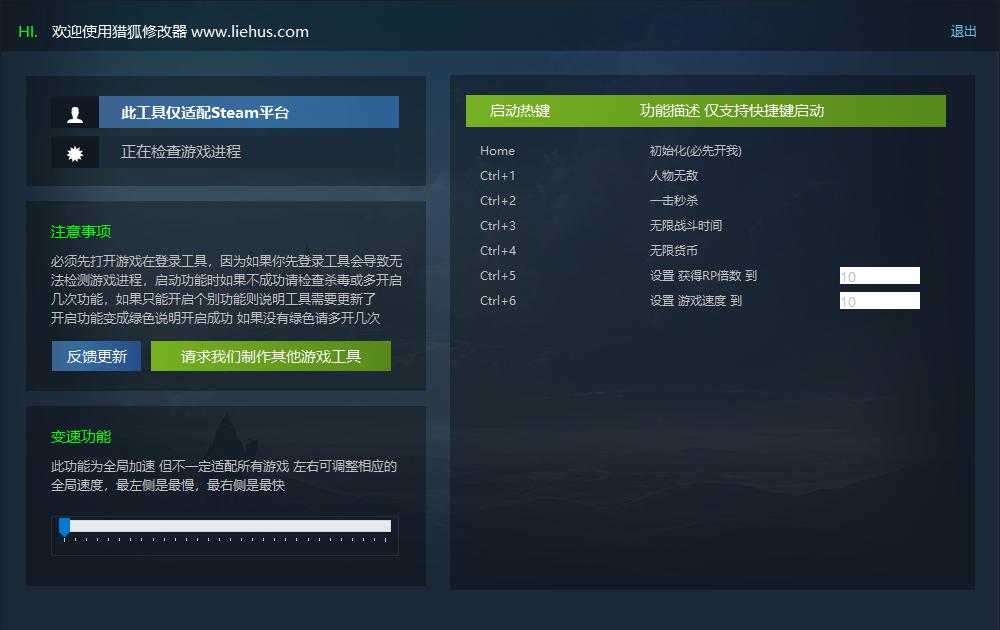The height and width of the screenshot is (630, 1000).
Task: Click the user profile icon
Action: (x=75, y=113)
